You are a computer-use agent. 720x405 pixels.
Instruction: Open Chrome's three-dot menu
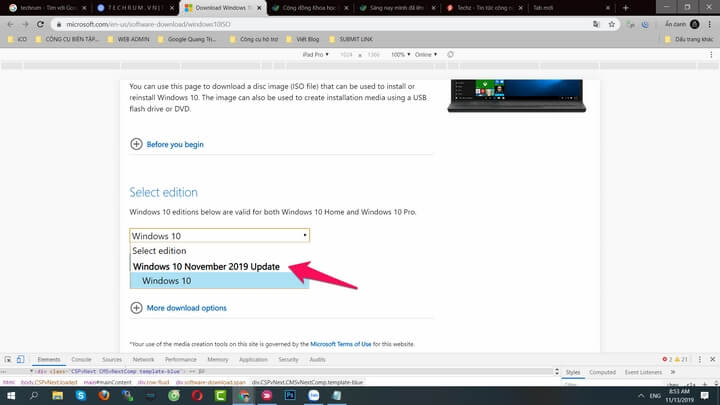coord(710,24)
